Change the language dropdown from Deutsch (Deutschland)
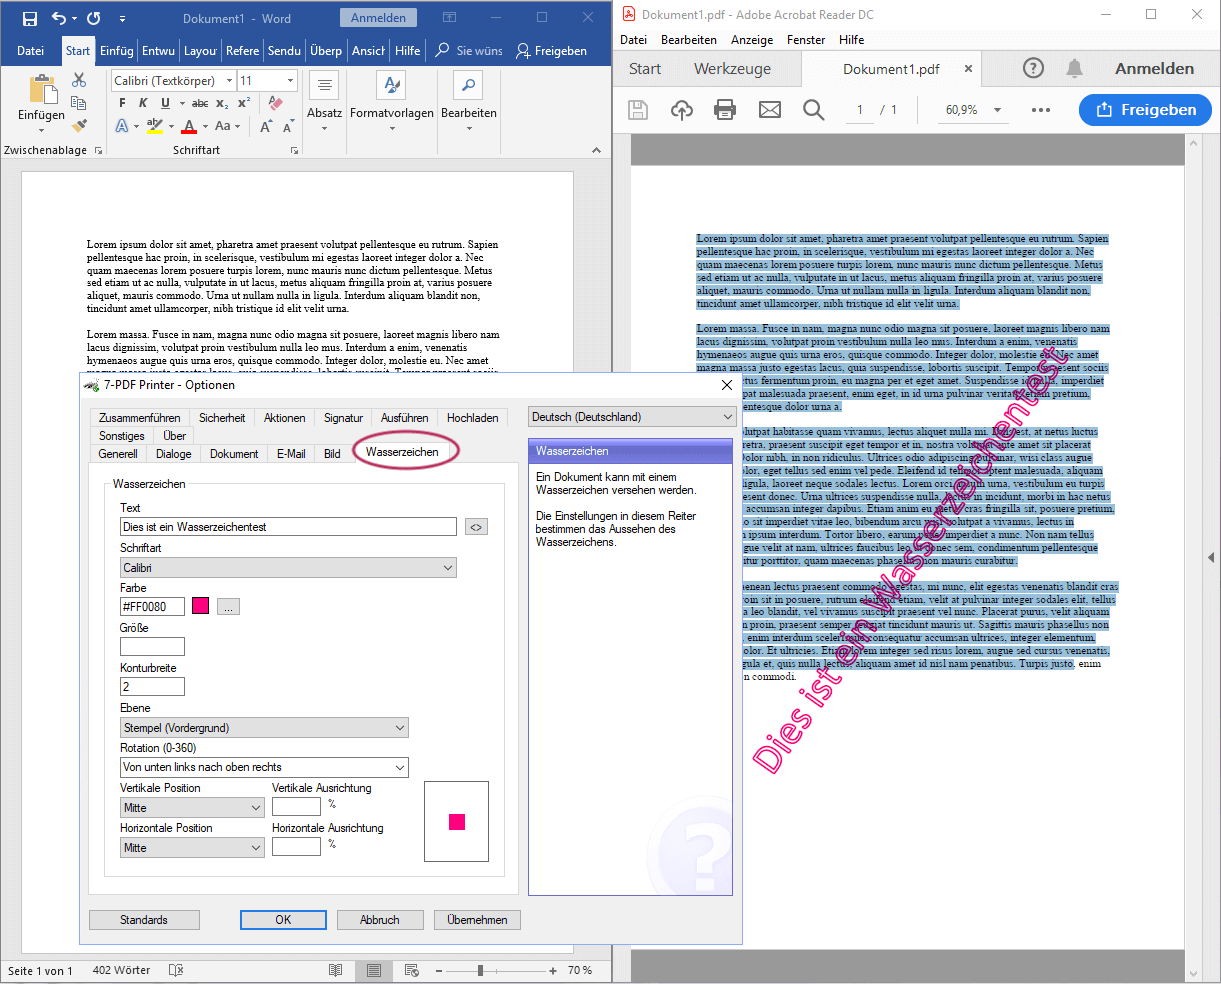This screenshot has width=1221, height=984. point(632,417)
